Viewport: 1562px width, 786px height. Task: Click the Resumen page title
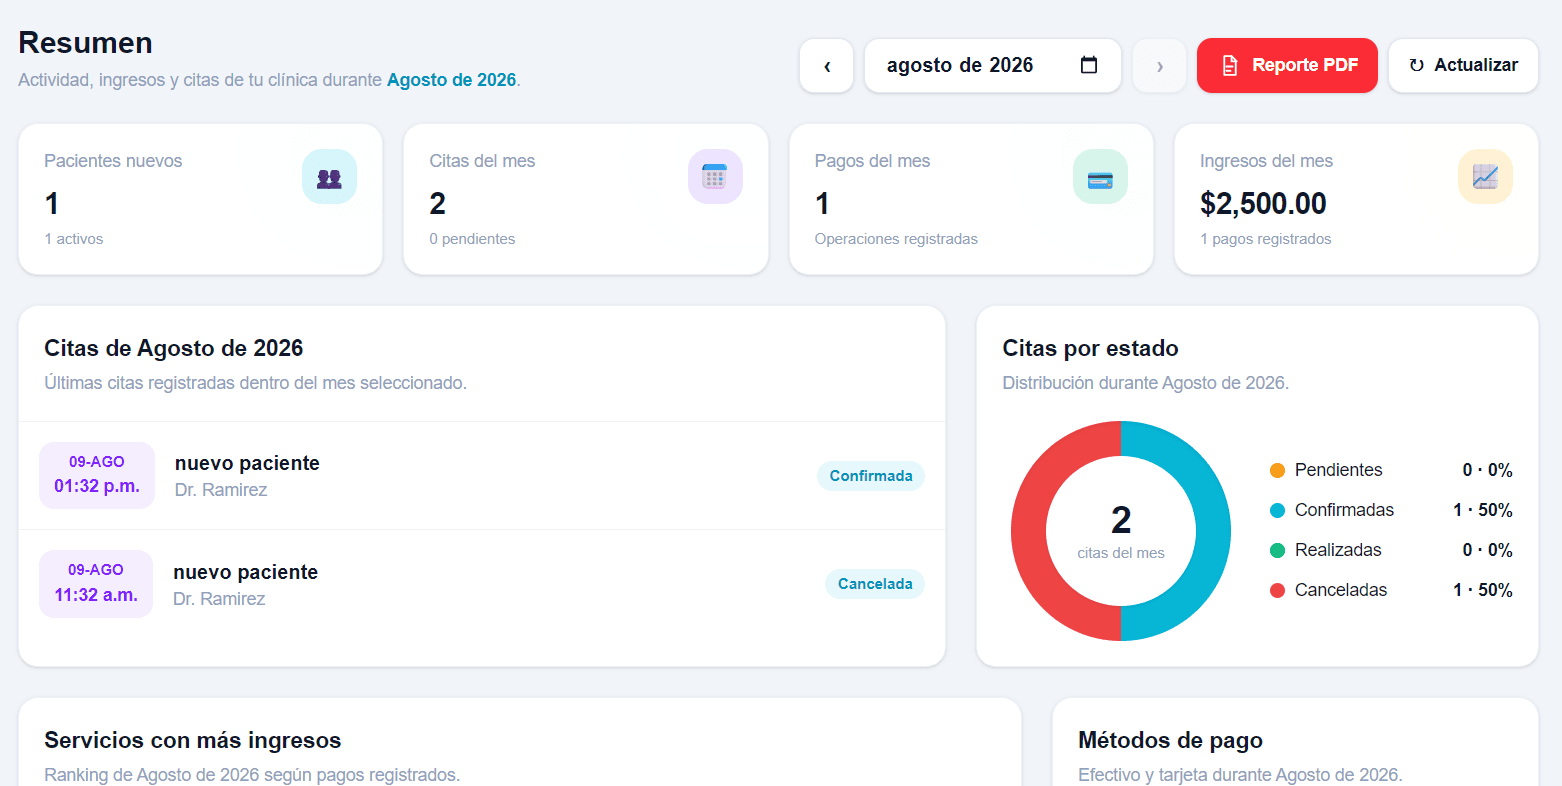point(86,43)
